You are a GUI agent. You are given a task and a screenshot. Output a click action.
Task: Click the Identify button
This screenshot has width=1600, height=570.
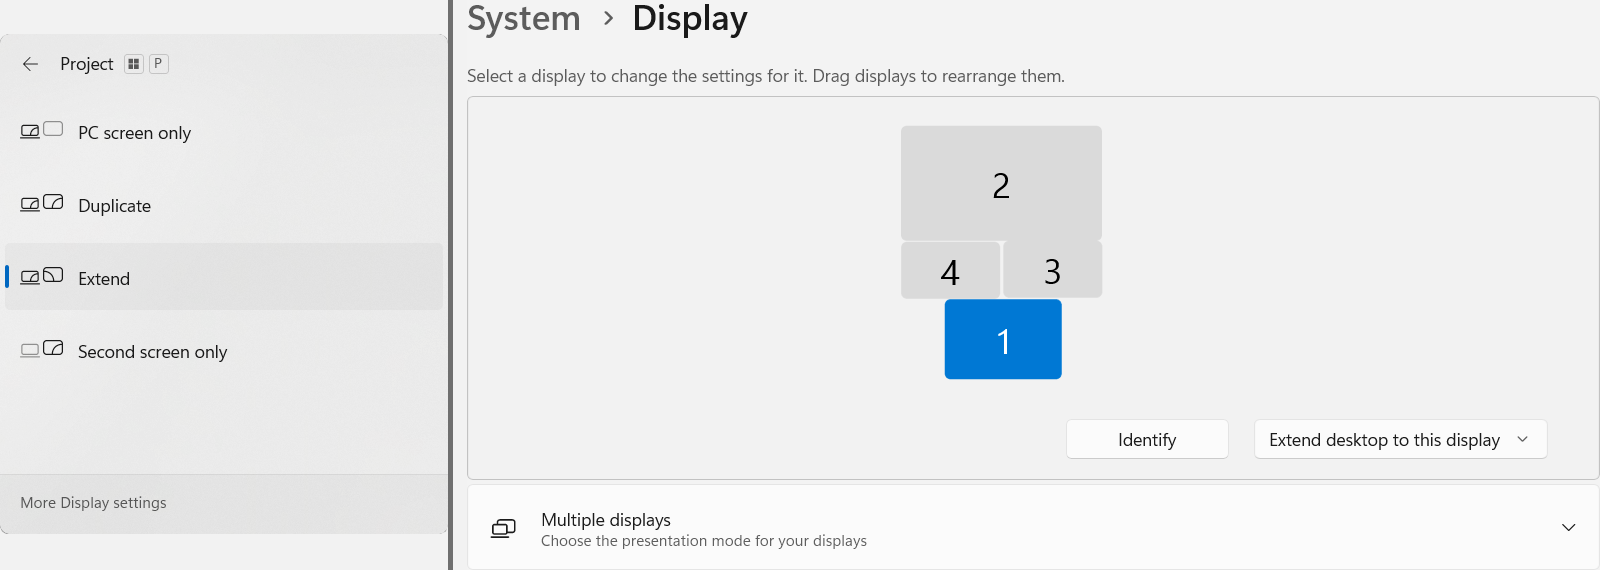(x=1147, y=439)
